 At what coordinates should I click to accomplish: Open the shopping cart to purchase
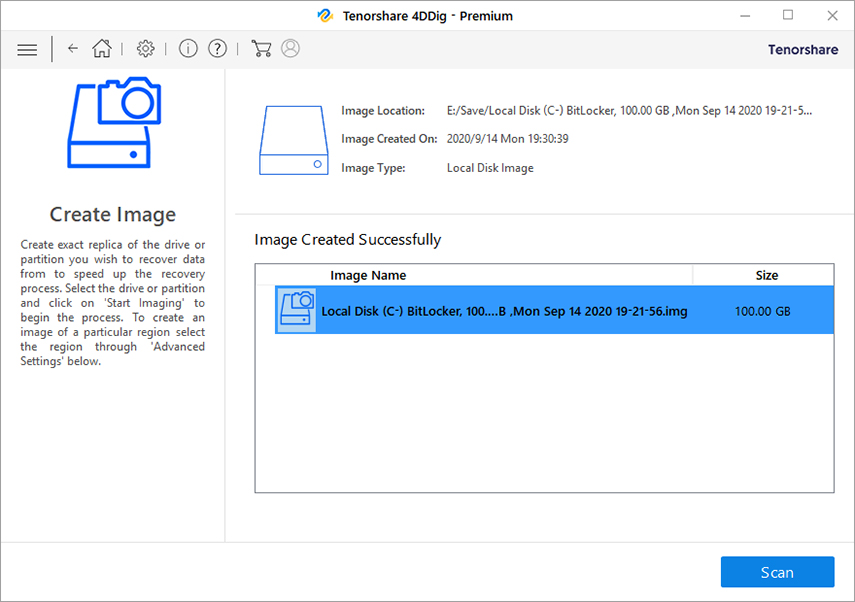click(261, 49)
